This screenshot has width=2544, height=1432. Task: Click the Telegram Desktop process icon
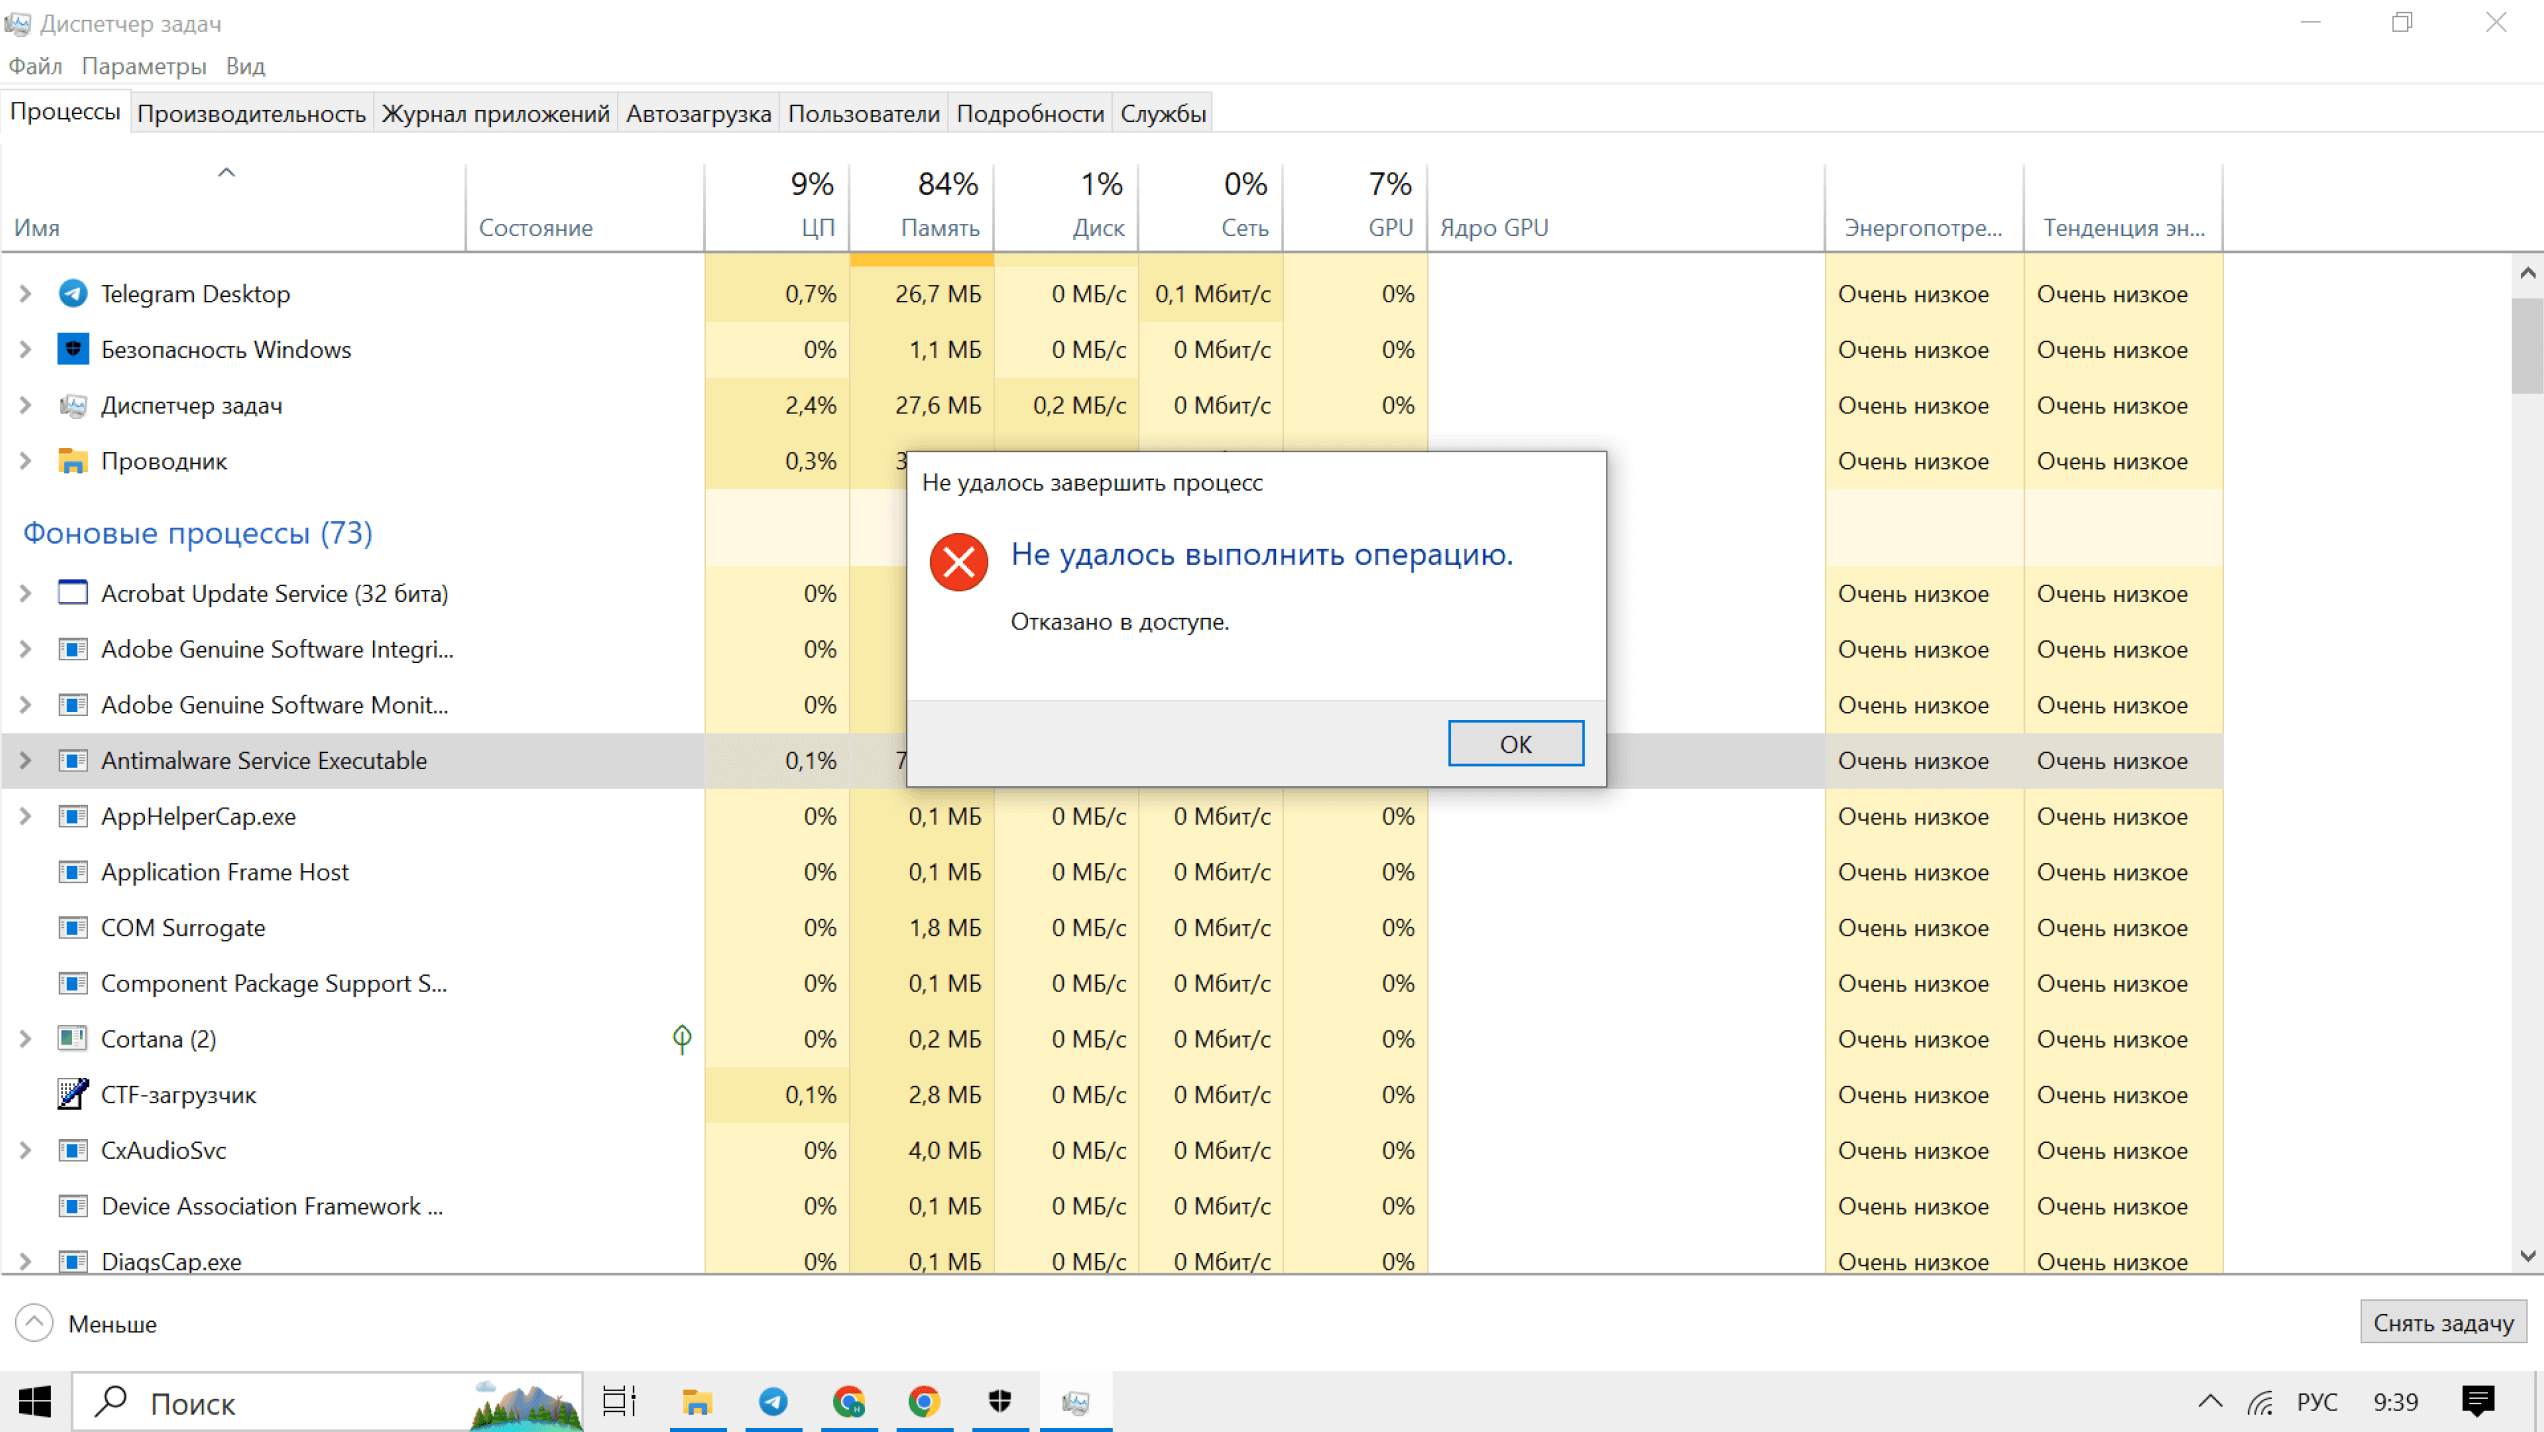73,293
